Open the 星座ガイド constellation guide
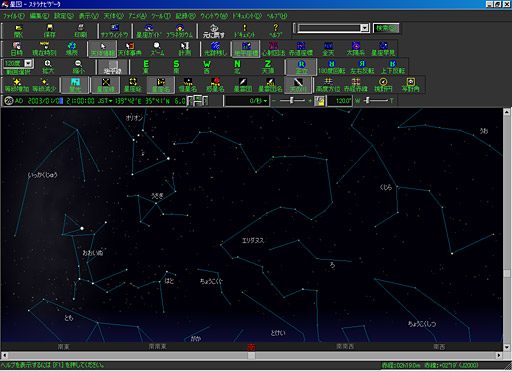This screenshot has width=512, height=372. point(149,31)
